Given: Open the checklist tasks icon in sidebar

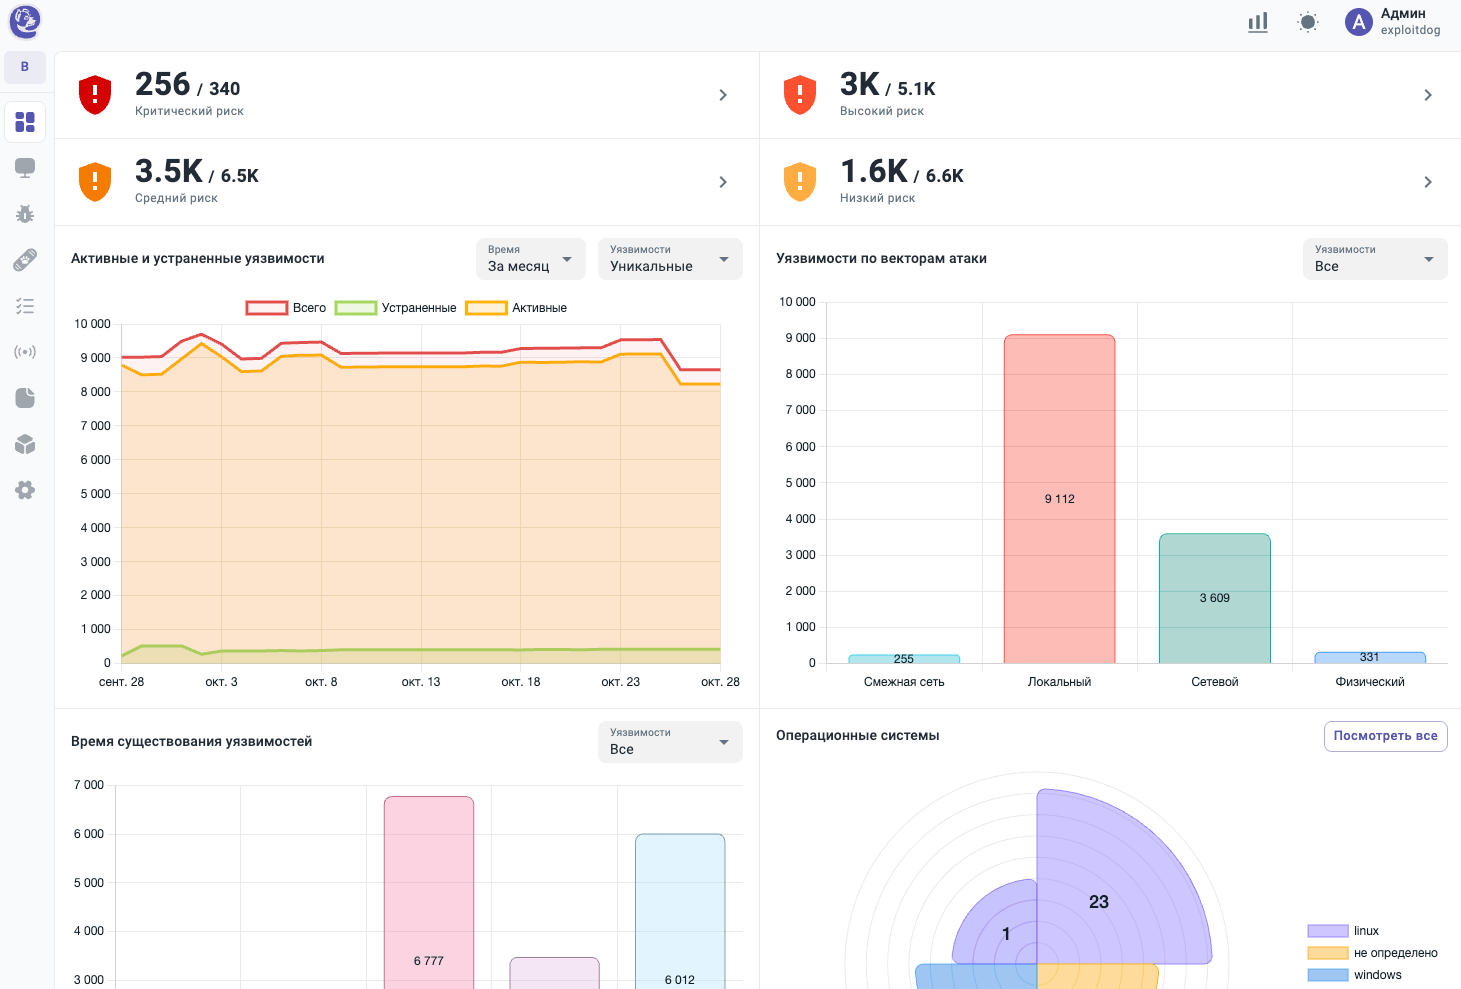Looking at the screenshot, I should [25, 306].
